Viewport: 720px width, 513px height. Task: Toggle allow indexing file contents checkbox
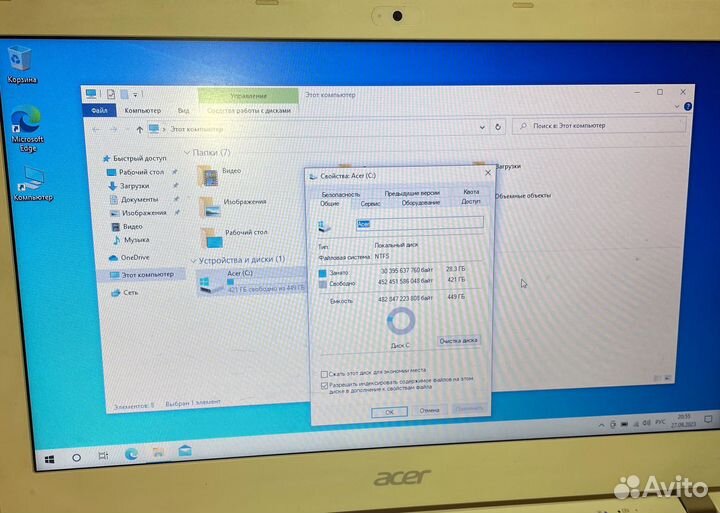[325, 385]
